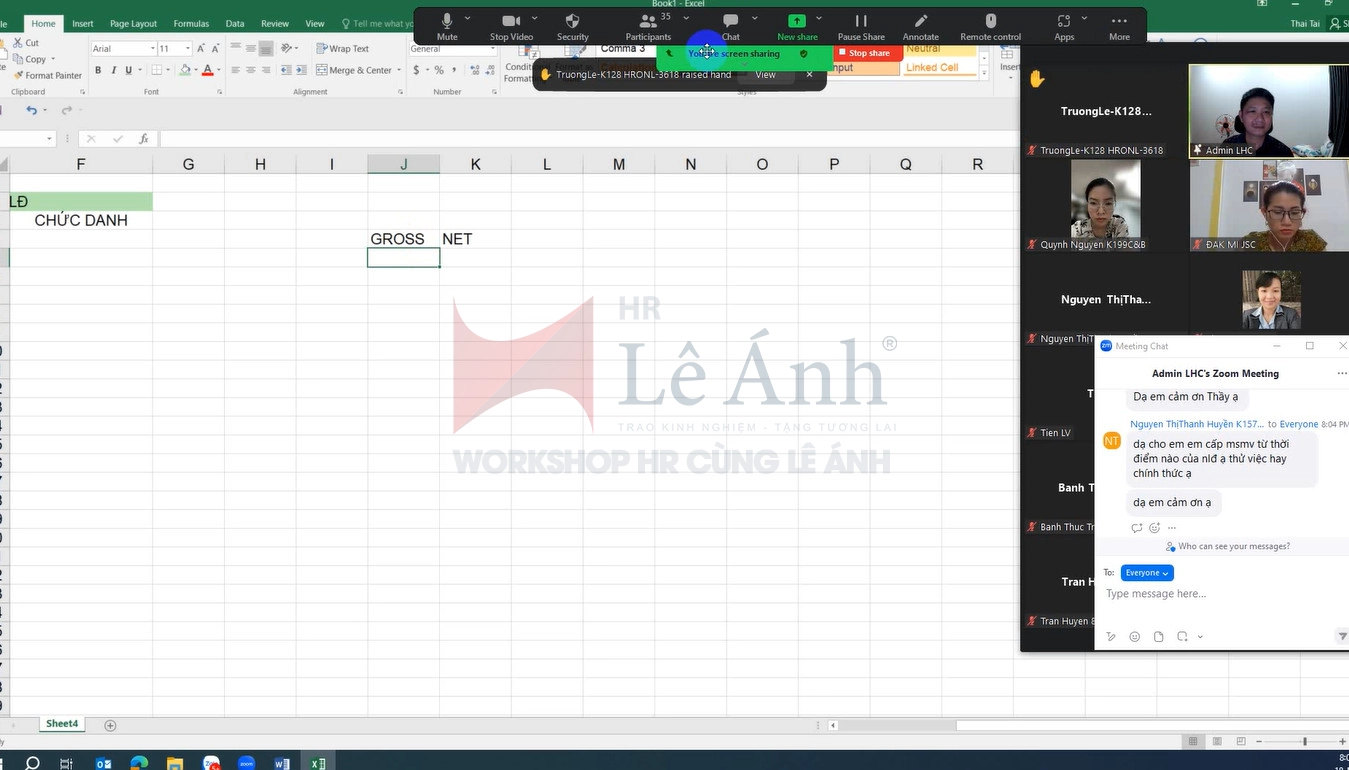The image size is (1349, 770).
Task: Insert function using fx icon
Action: tap(144, 139)
